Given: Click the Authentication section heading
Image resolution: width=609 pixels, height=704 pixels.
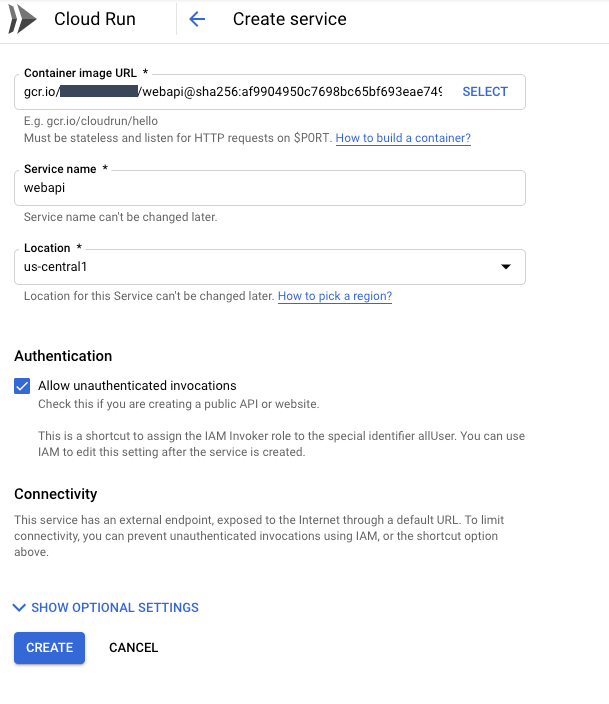Looking at the screenshot, I should (63, 356).
